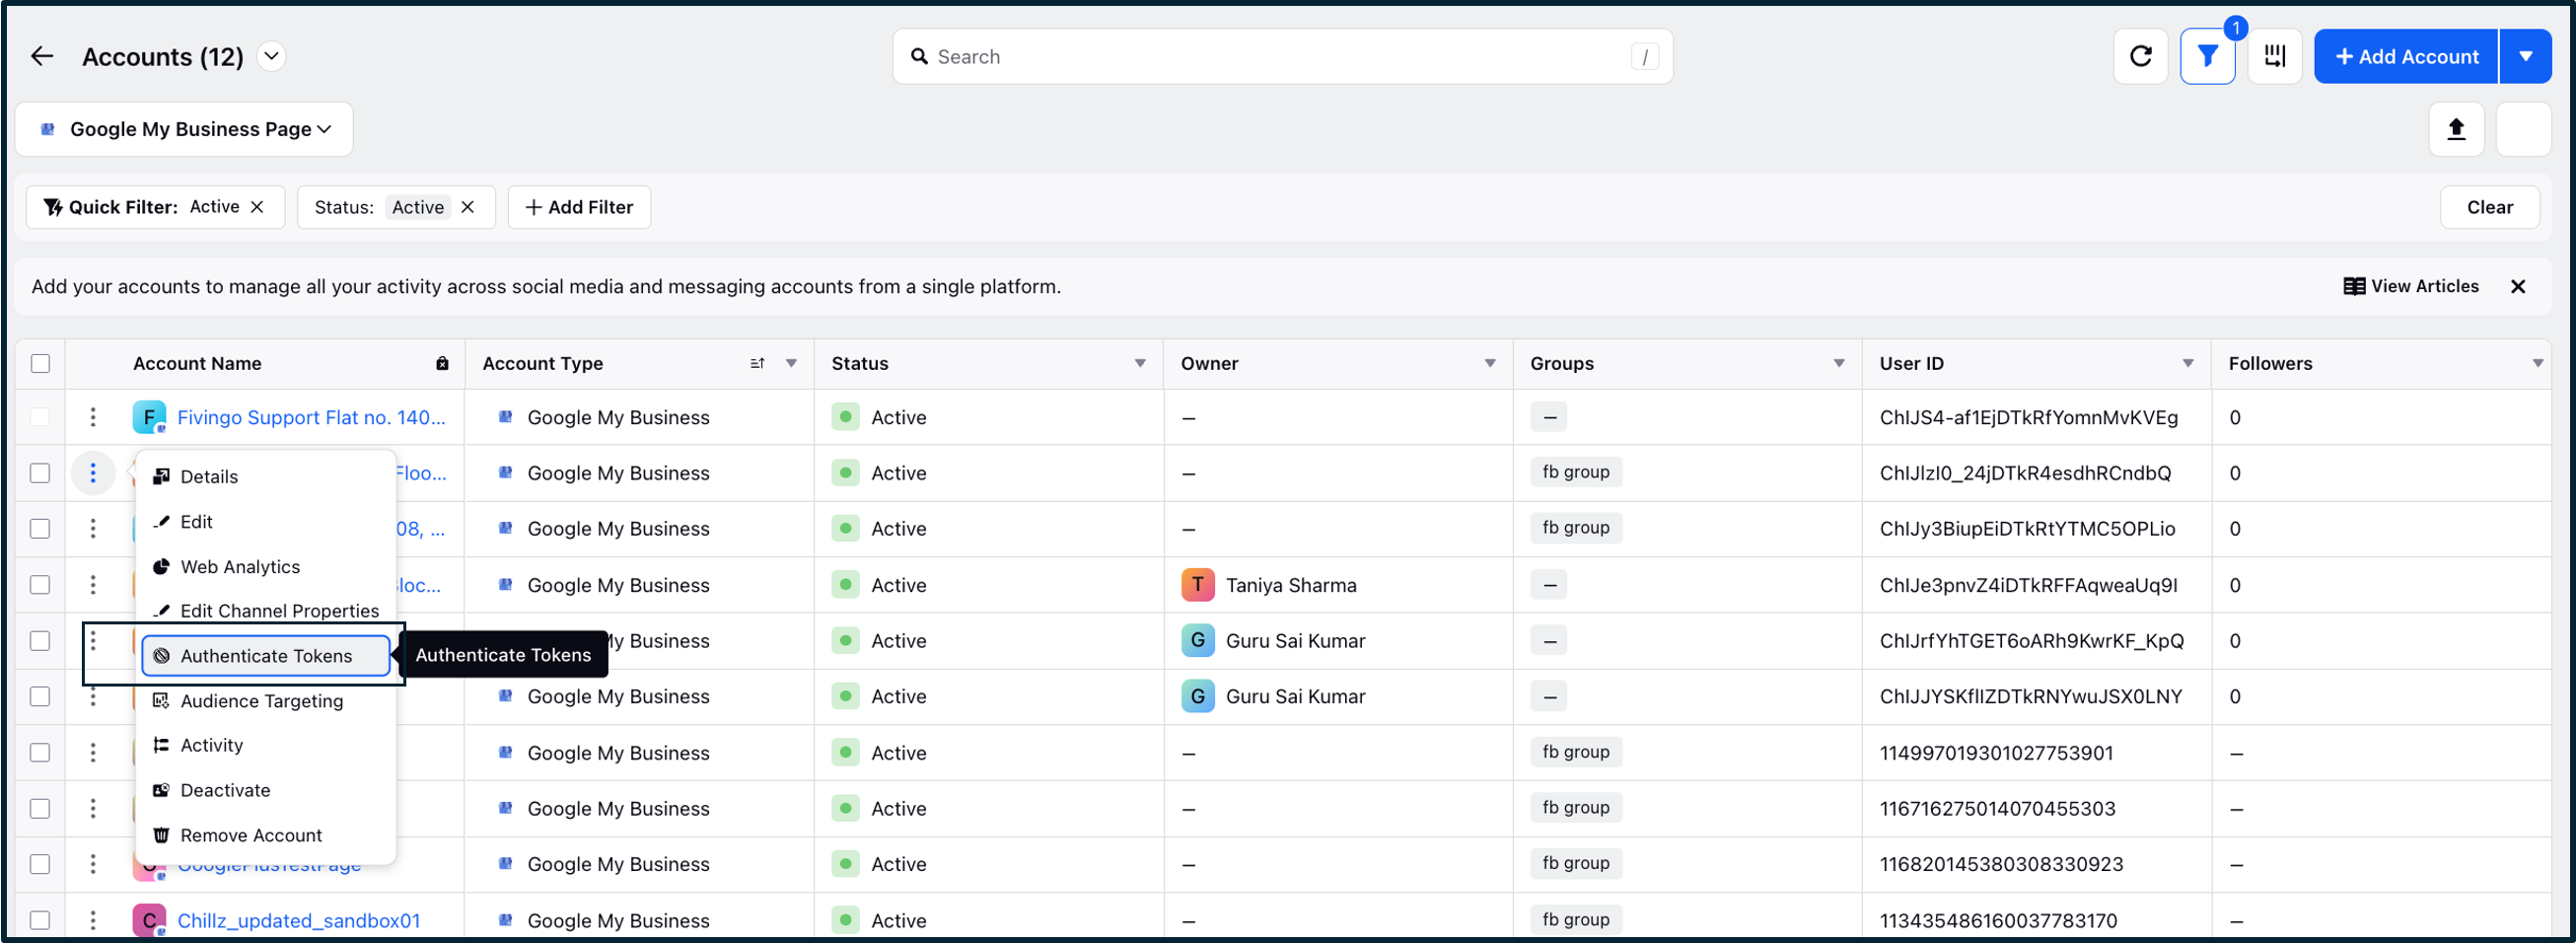The height and width of the screenshot is (943, 2576).
Task: Click the Fivingo Support account avatar
Action: click(x=149, y=417)
